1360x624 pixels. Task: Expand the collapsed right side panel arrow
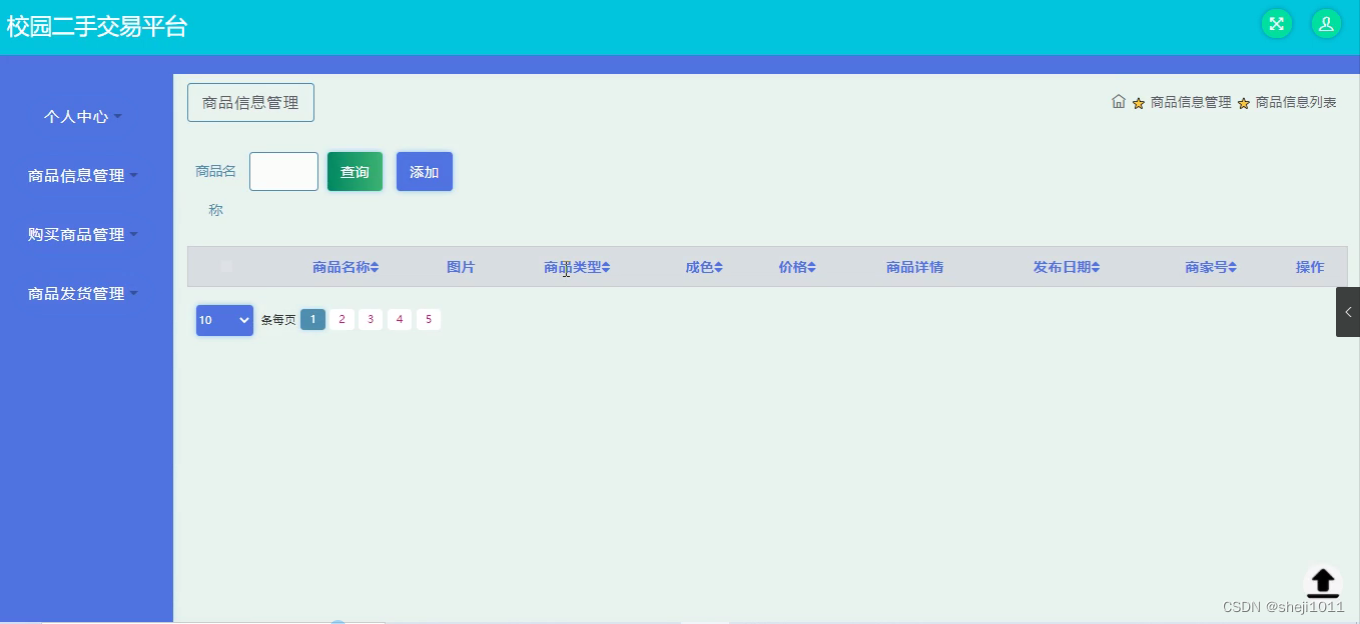click(1348, 312)
